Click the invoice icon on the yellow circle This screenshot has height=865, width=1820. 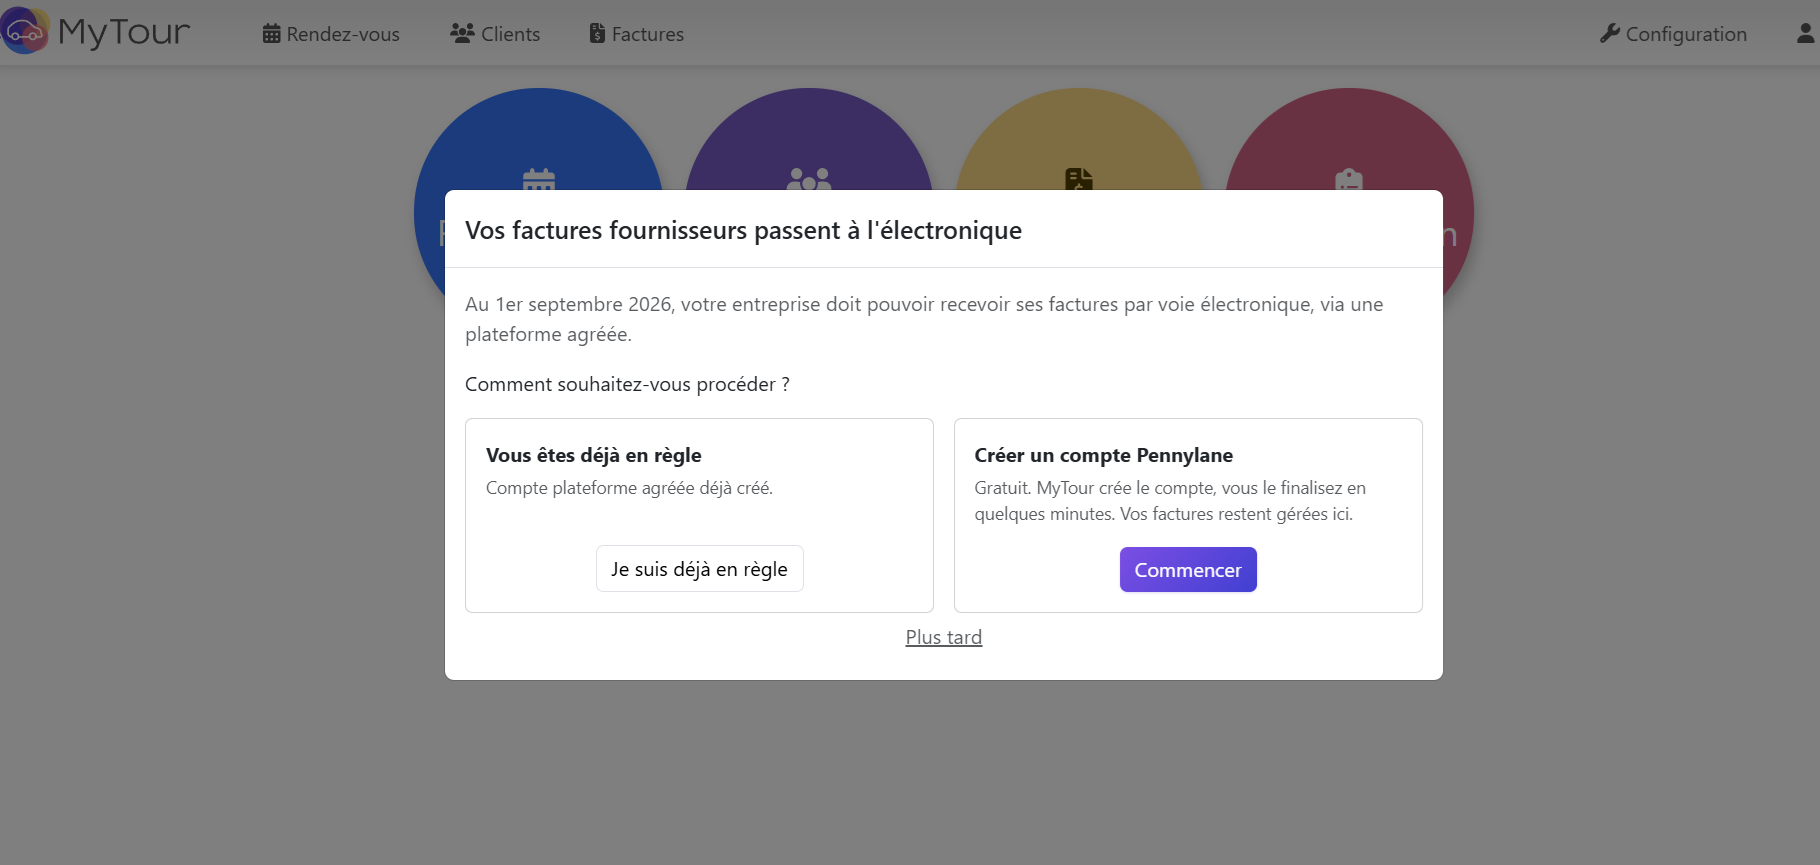click(1079, 179)
